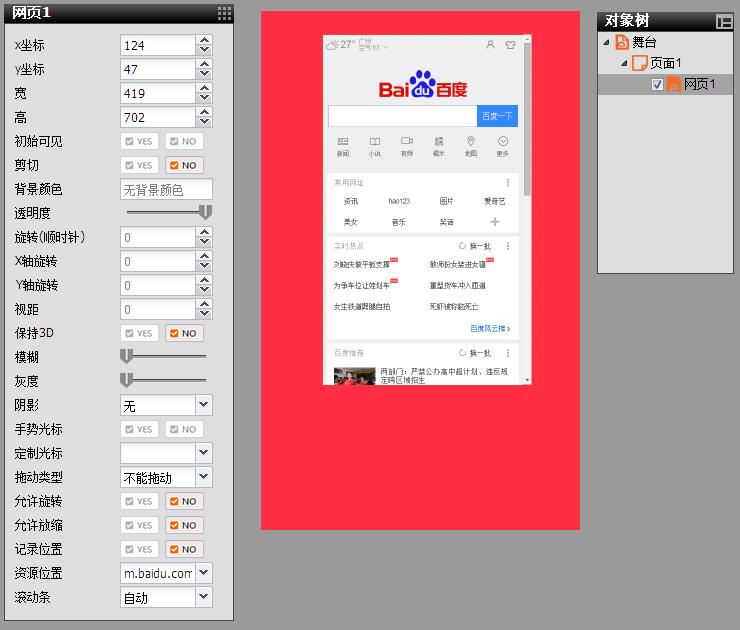Open the 音乐 link
Image resolution: width=740 pixels, height=630 pixels.
click(x=399, y=222)
